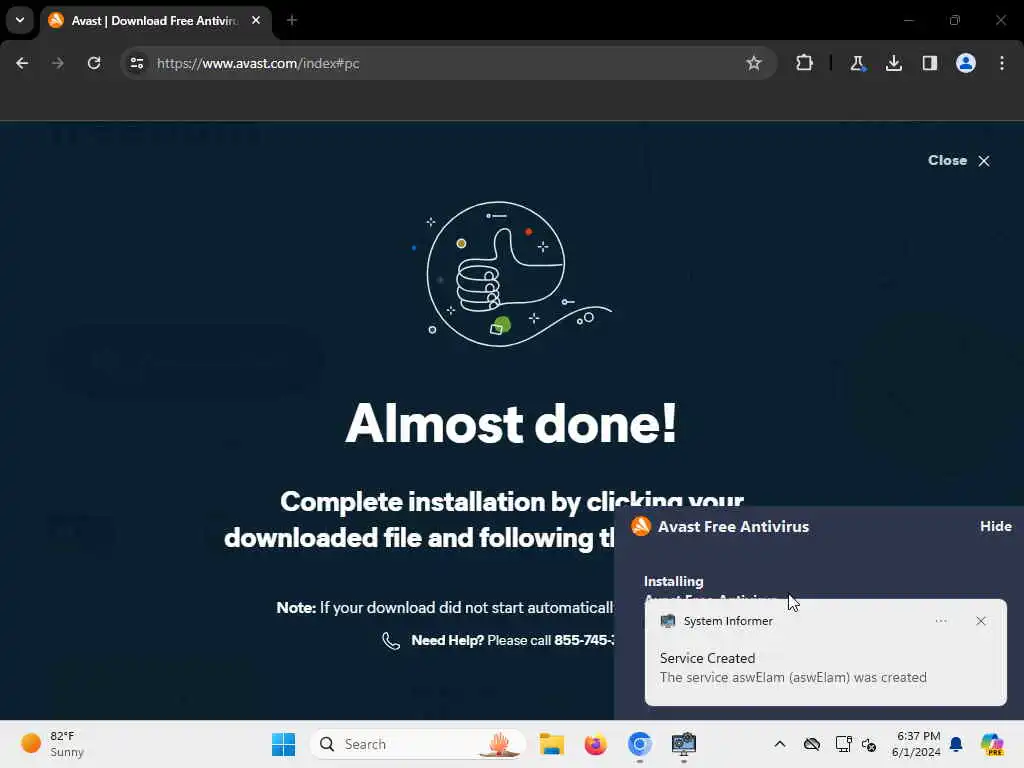Click the thumbs-up illustration

[513, 274]
